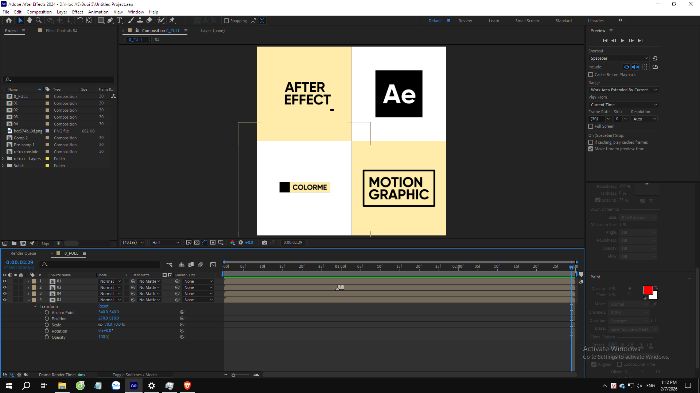The width and height of the screenshot is (700, 393).
Task: Open the File menu
Action: [6, 12]
